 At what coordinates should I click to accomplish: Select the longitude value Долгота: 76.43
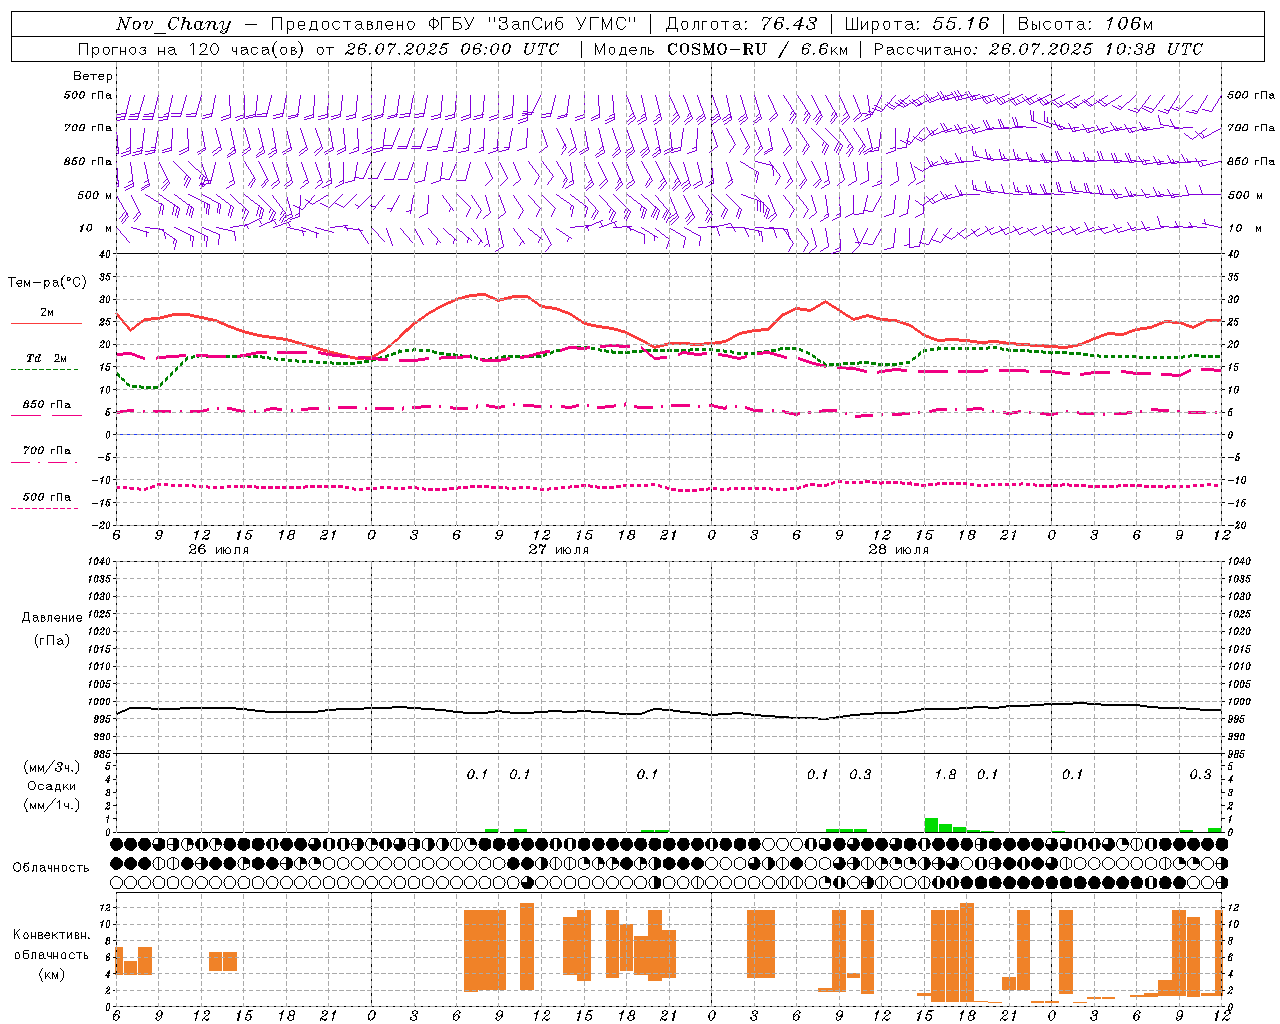(x=741, y=24)
